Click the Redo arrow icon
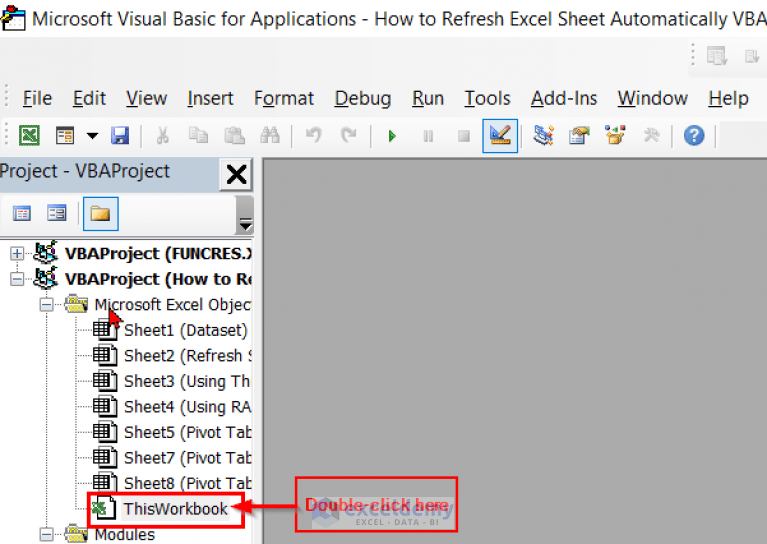 coord(349,136)
